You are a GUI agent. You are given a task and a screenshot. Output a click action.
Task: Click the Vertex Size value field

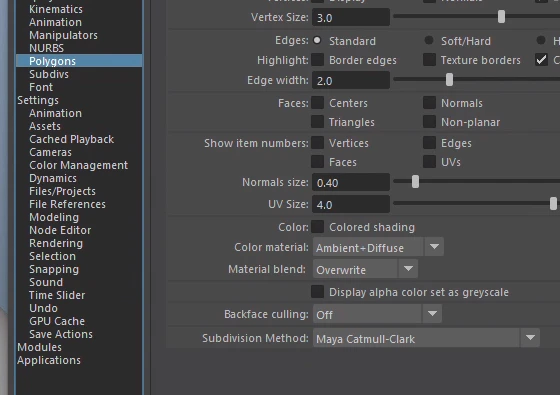[351, 17]
